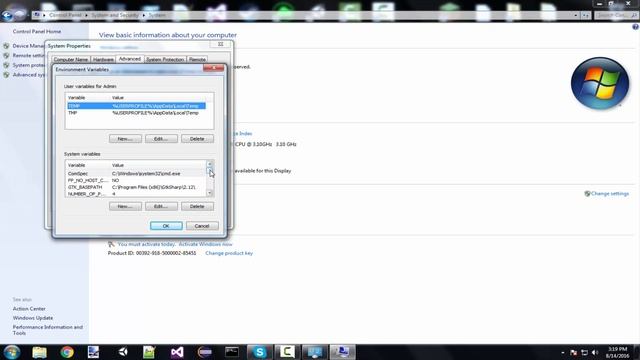
Task: Open Visual Studio from the taskbar
Action: (177, 352)
